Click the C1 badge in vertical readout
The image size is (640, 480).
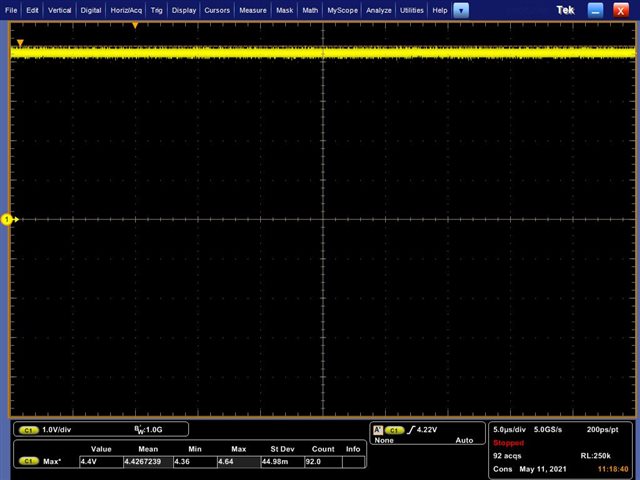point(29,430)
